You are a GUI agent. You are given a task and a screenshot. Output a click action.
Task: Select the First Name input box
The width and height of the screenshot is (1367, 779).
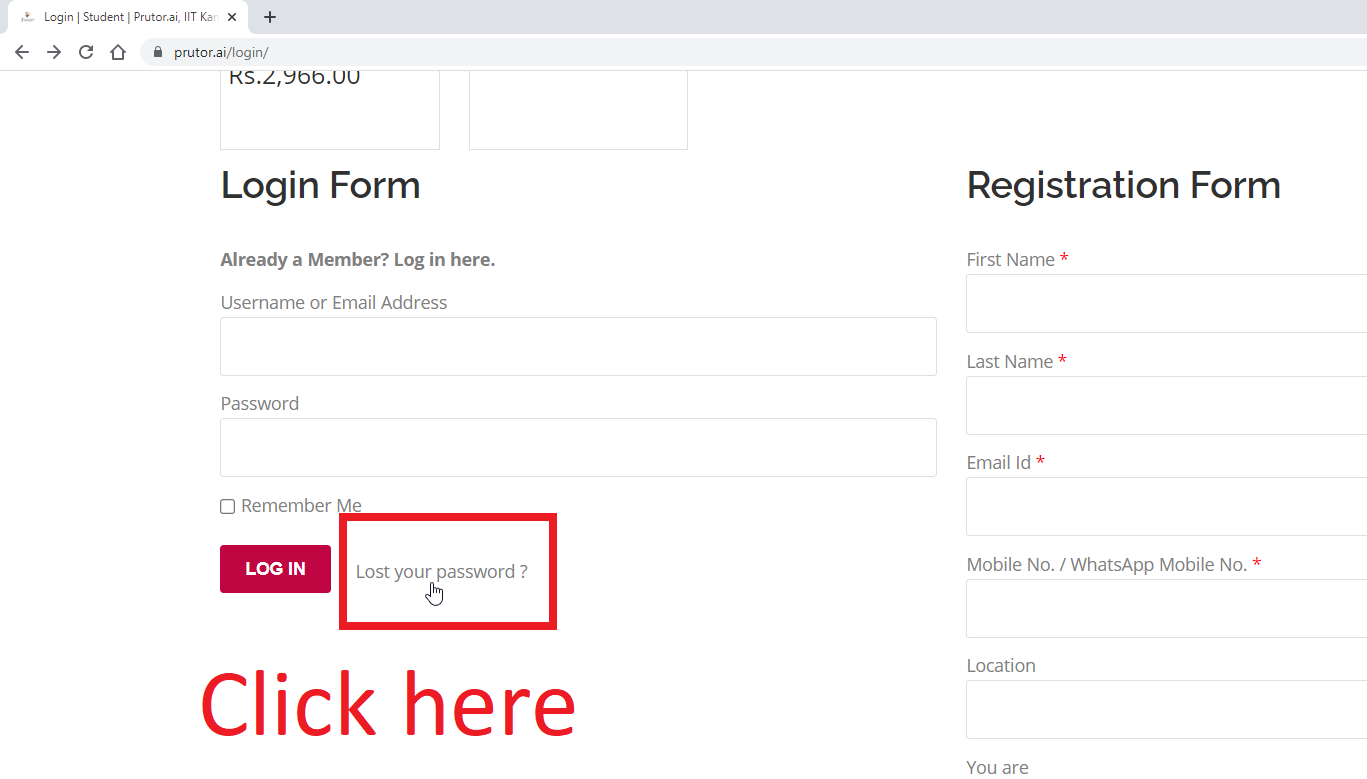pos(1166,304)
